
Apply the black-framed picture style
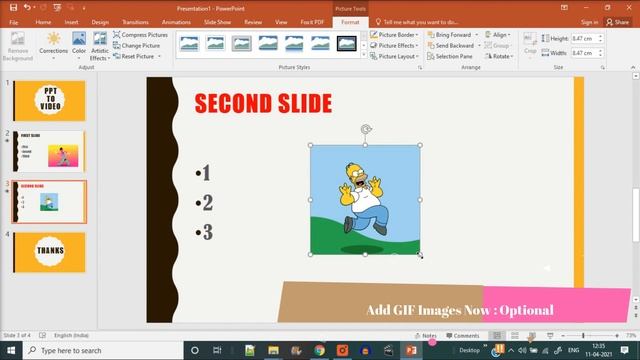[x=347, y=43]
